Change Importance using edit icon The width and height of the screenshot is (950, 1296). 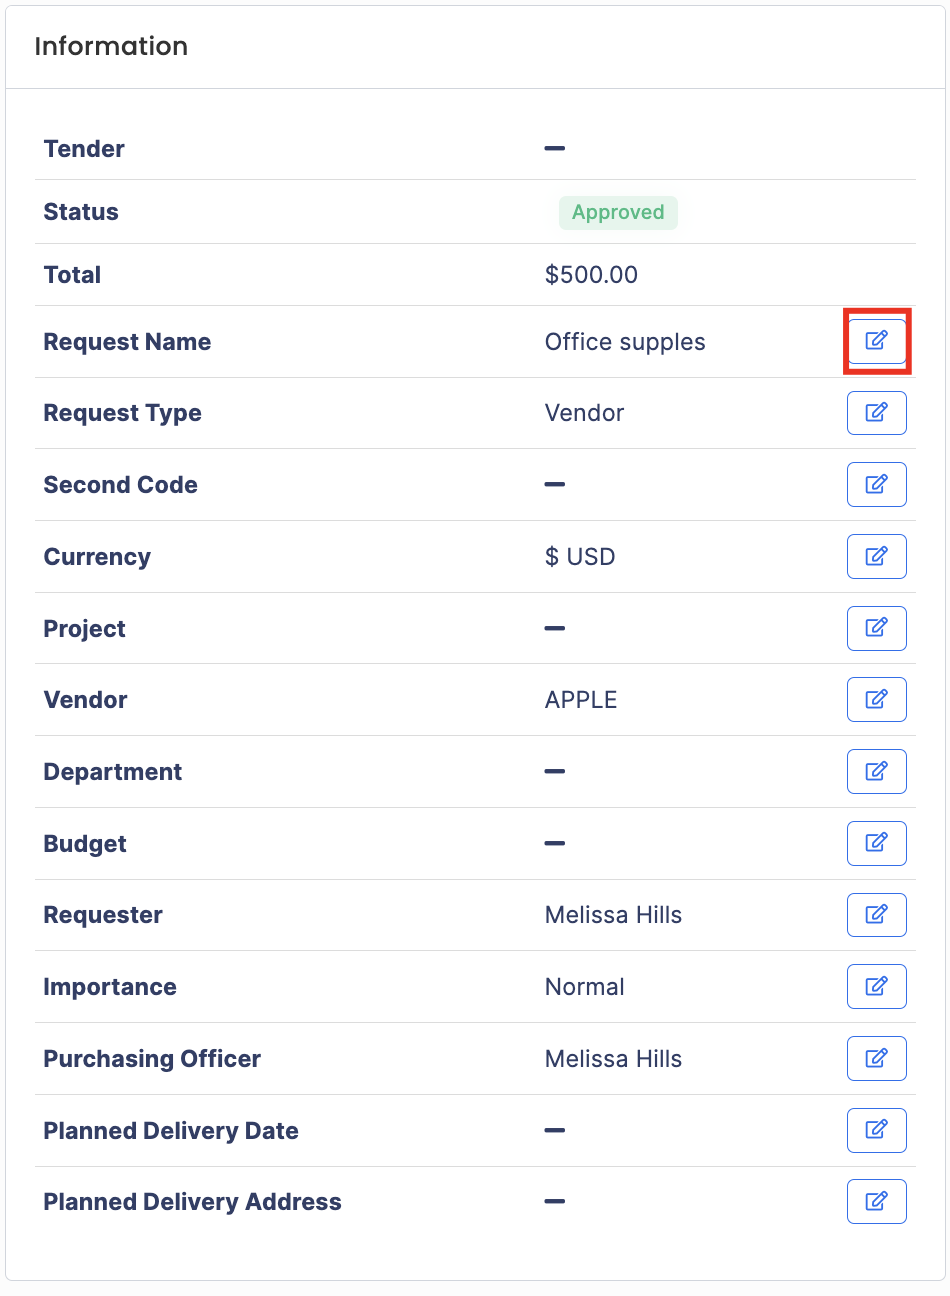click(877, 987)
